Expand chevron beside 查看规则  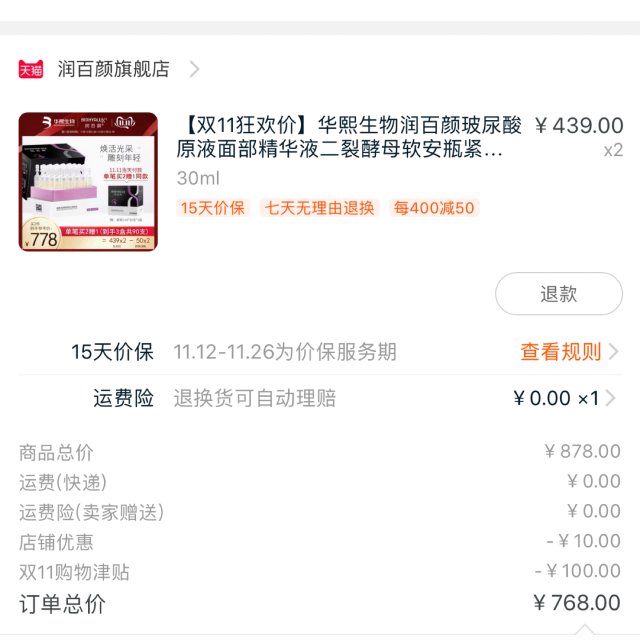coord(613,351)
